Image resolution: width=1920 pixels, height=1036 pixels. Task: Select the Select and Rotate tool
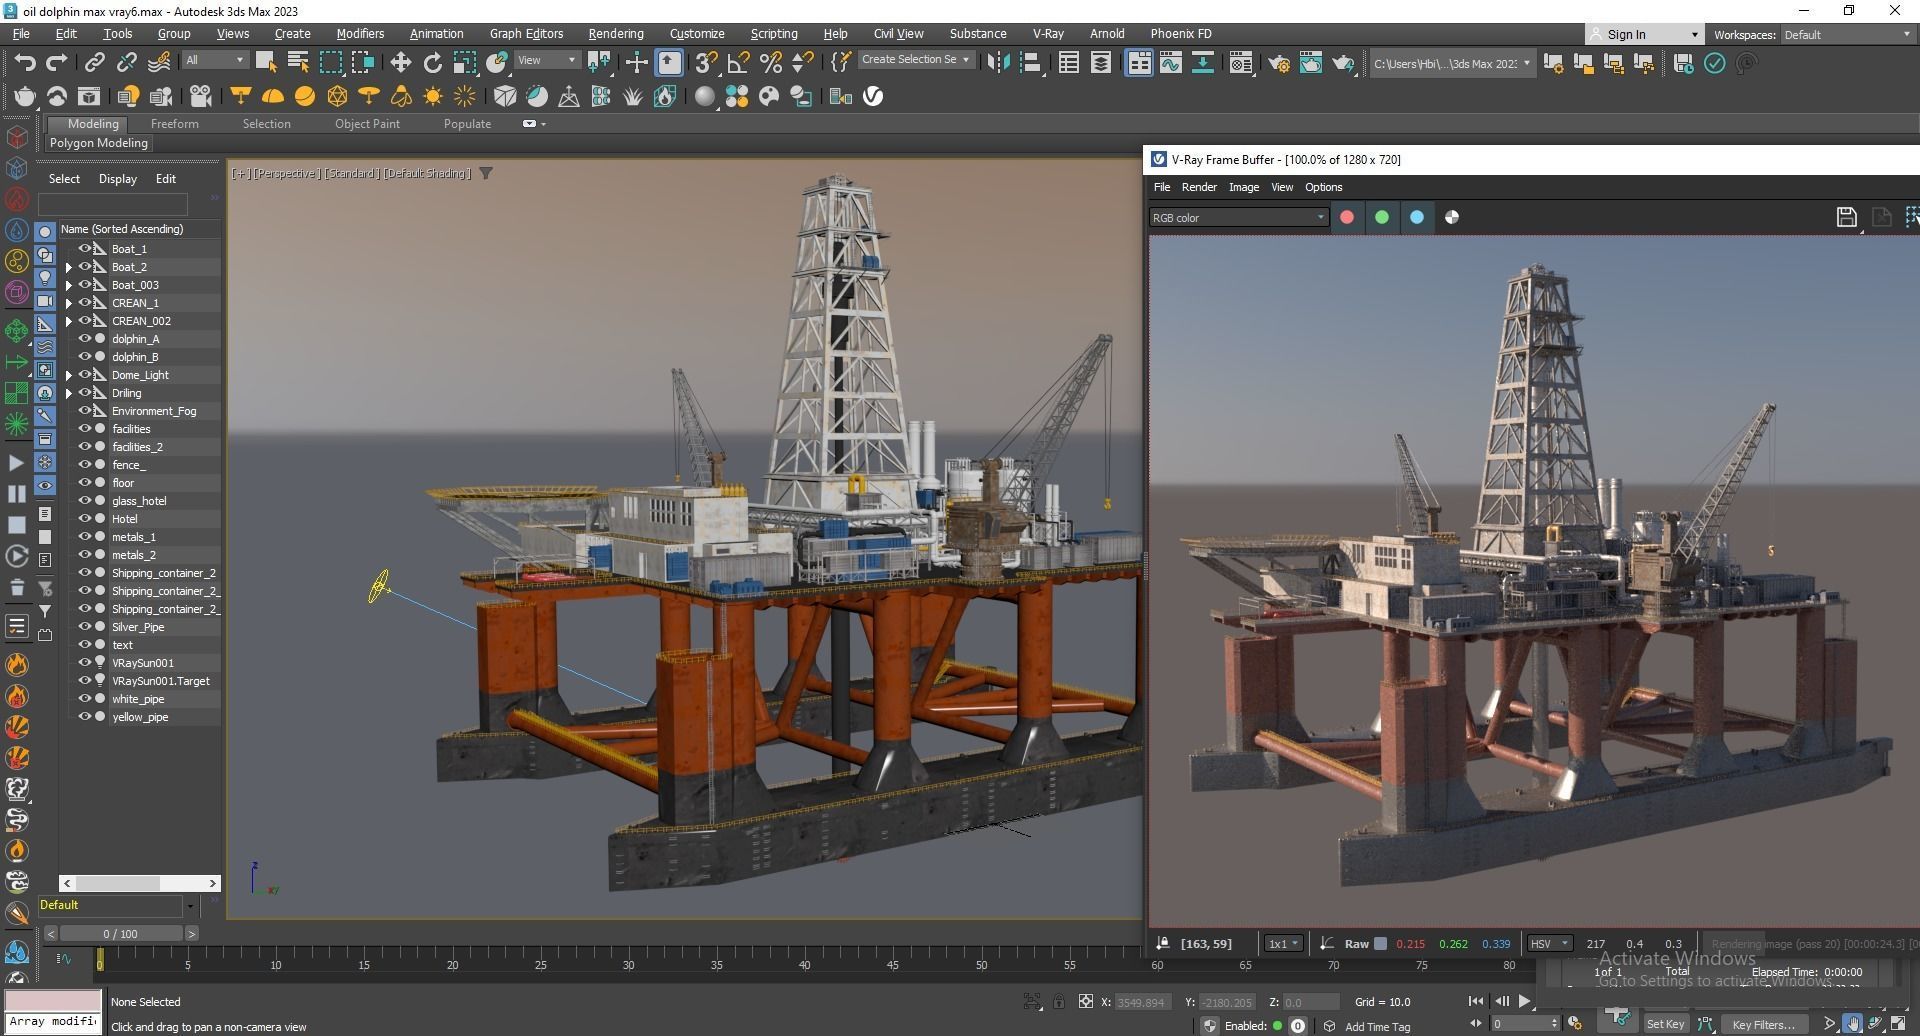[432, 63]
